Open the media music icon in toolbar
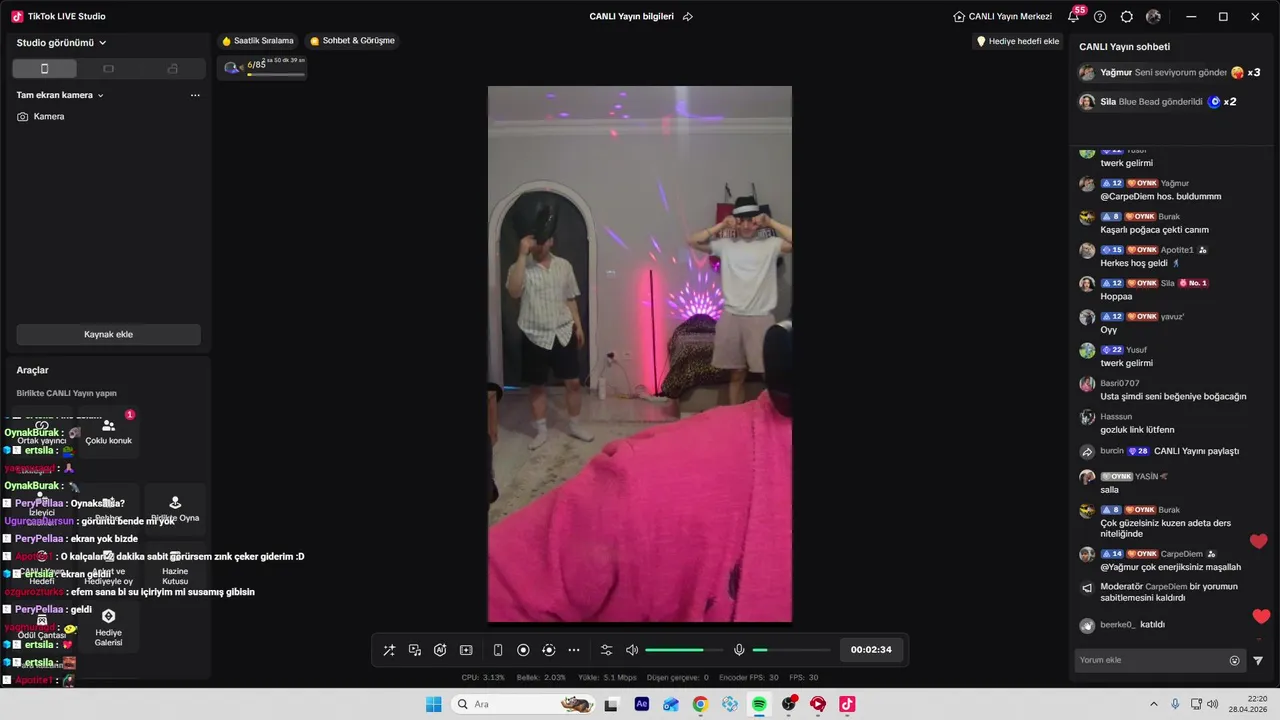 [x=415, y=650]
